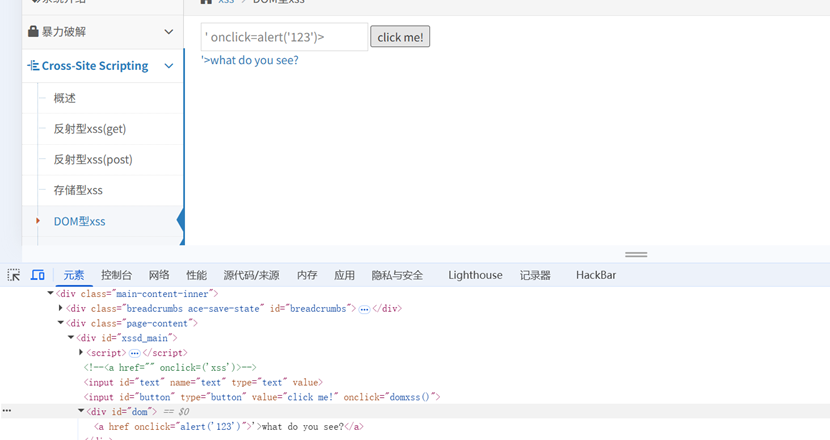Click the lock icon beside 暴力破解
Viewport: 830px width, 440px height.
33,31
